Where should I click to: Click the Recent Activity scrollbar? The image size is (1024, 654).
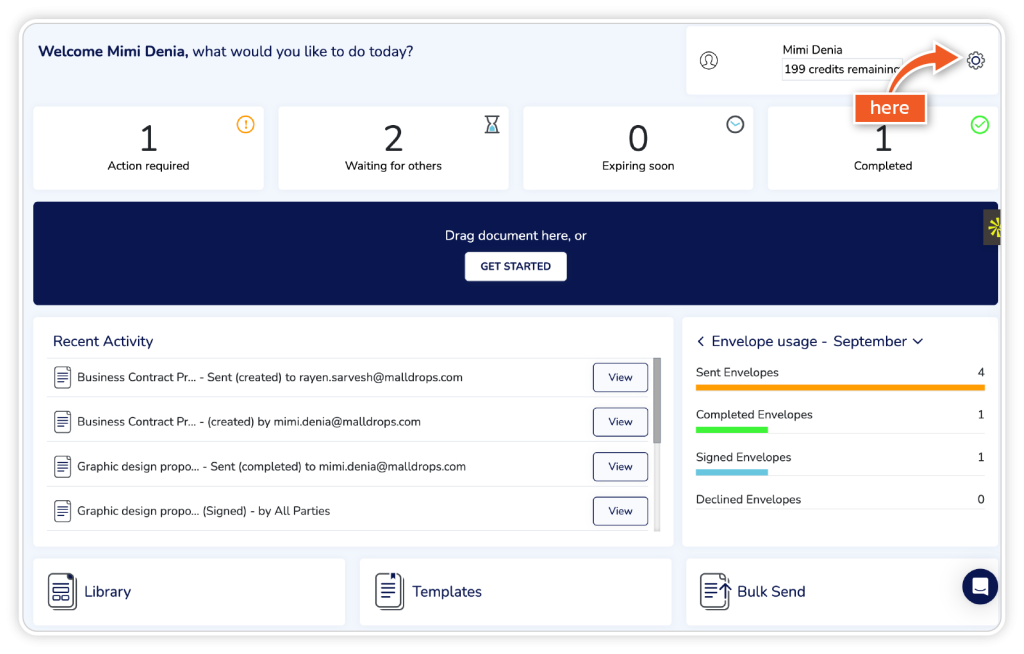click(657, 400)
